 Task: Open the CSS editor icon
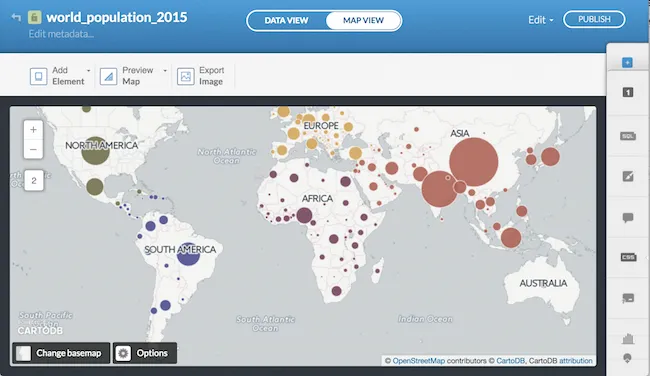tap(628, 257)
